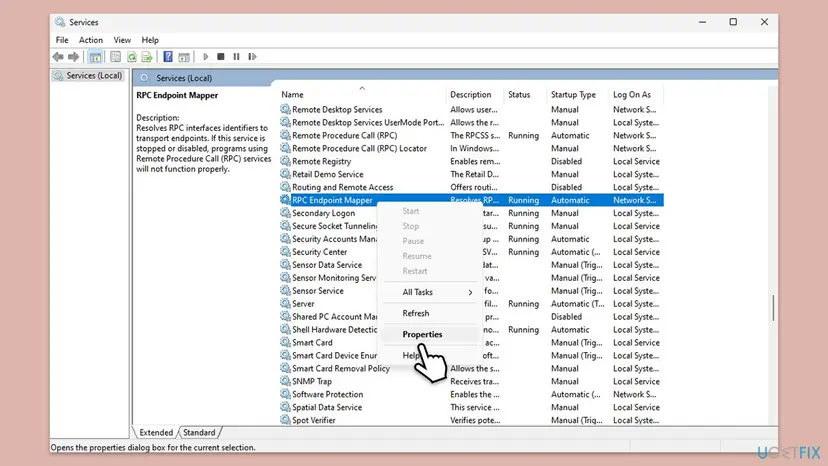Viewport: 828px width, 466px height.
Task: Click the Export List toolbar icon
Action: (147, 57)
